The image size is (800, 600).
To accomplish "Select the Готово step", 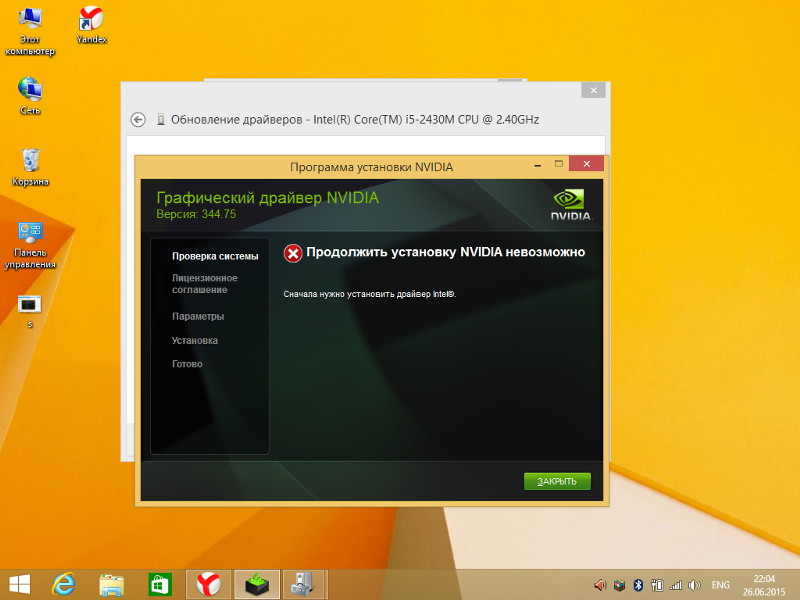I will click(x=187, y=364).
